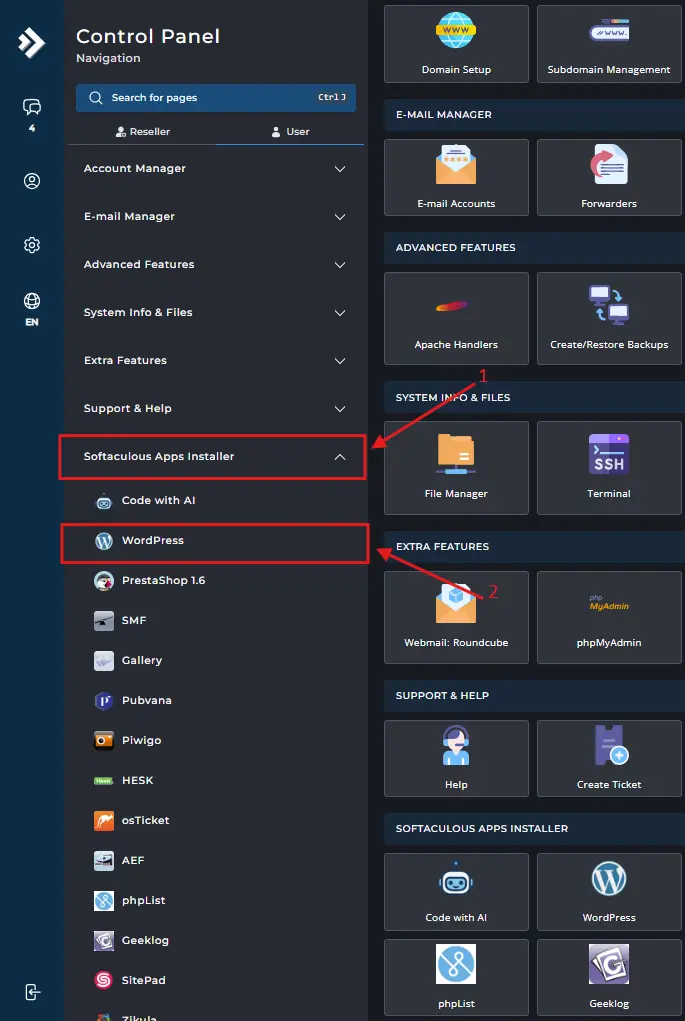Image resolution: width=685 pixels, height=1021 pixels.
Task: Click the DirectAdmin logo icon
Action: (x=31, y=42)
